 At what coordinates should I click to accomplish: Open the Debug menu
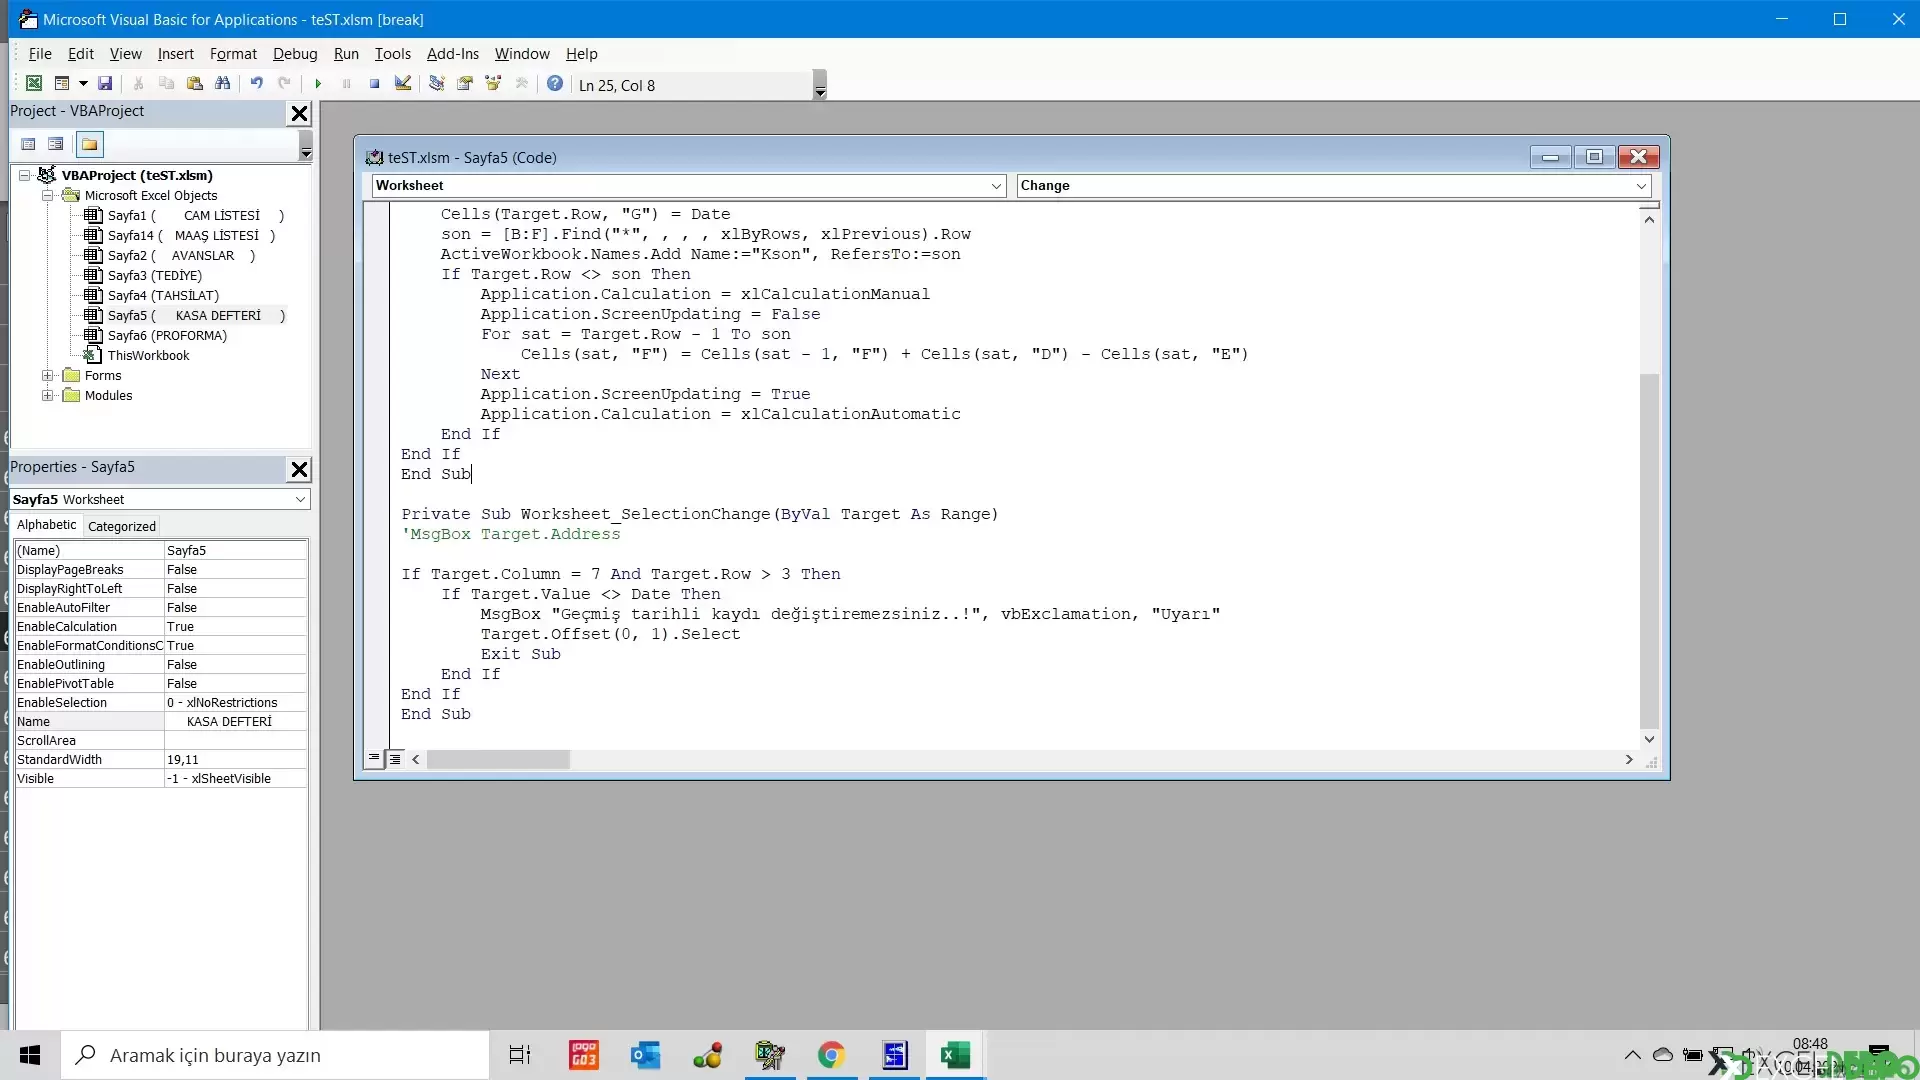point(295,53)
